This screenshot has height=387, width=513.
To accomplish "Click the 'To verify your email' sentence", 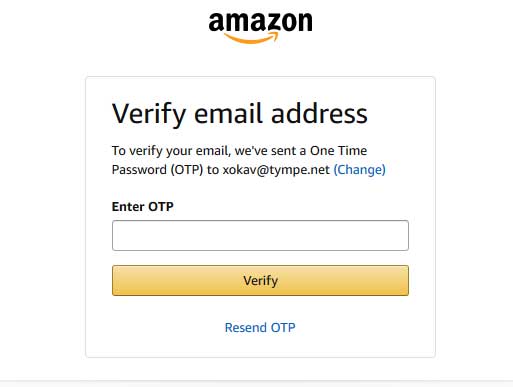I will pos(171,151).
